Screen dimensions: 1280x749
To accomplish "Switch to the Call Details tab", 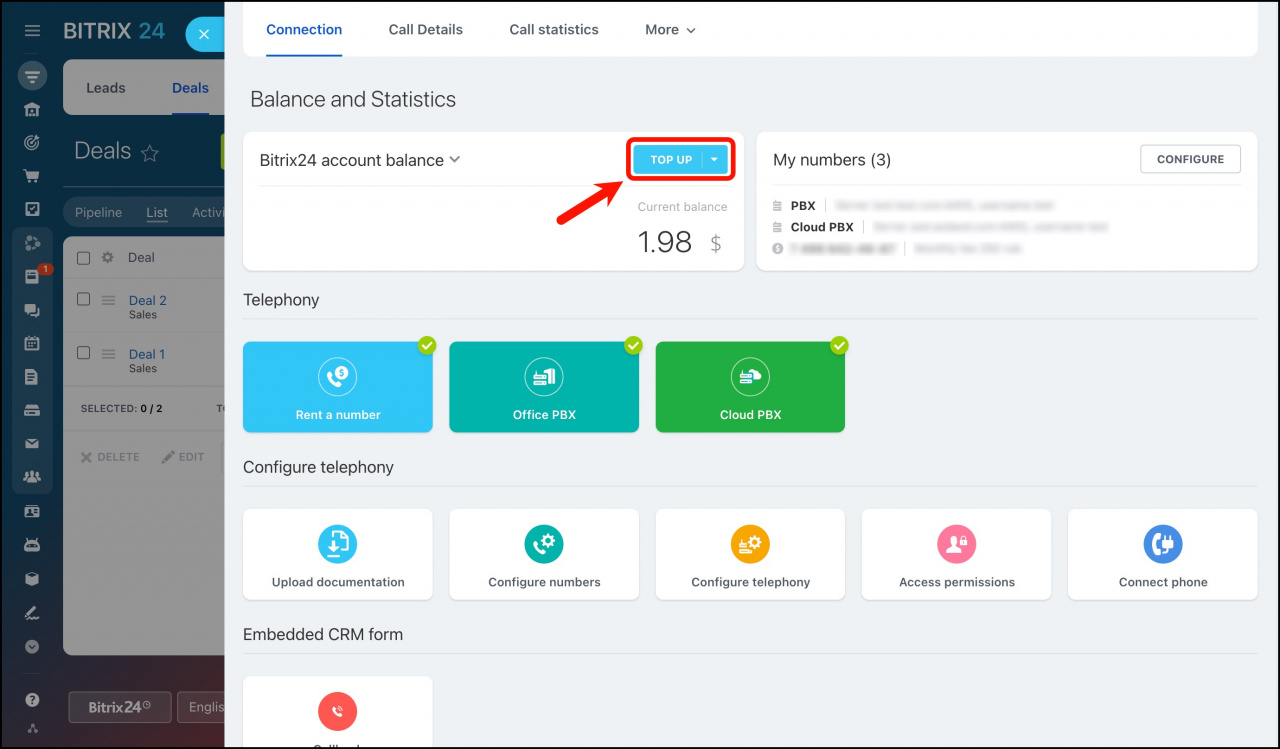I will click(x=426, y=30).
